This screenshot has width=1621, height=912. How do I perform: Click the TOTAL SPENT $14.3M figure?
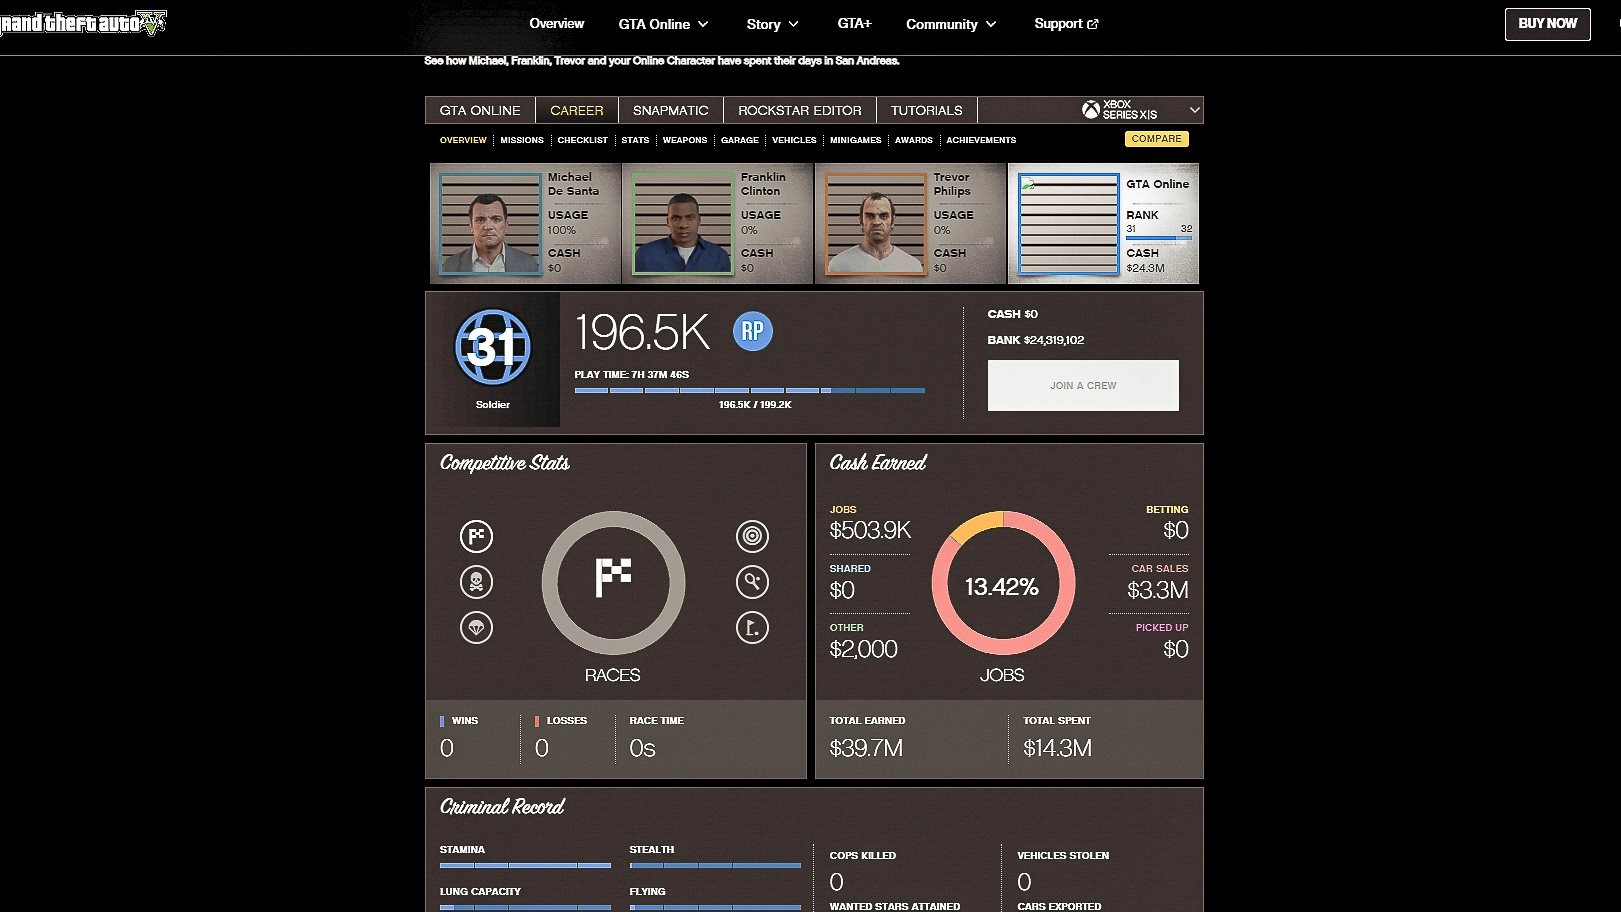click(x=1057, y=748)
